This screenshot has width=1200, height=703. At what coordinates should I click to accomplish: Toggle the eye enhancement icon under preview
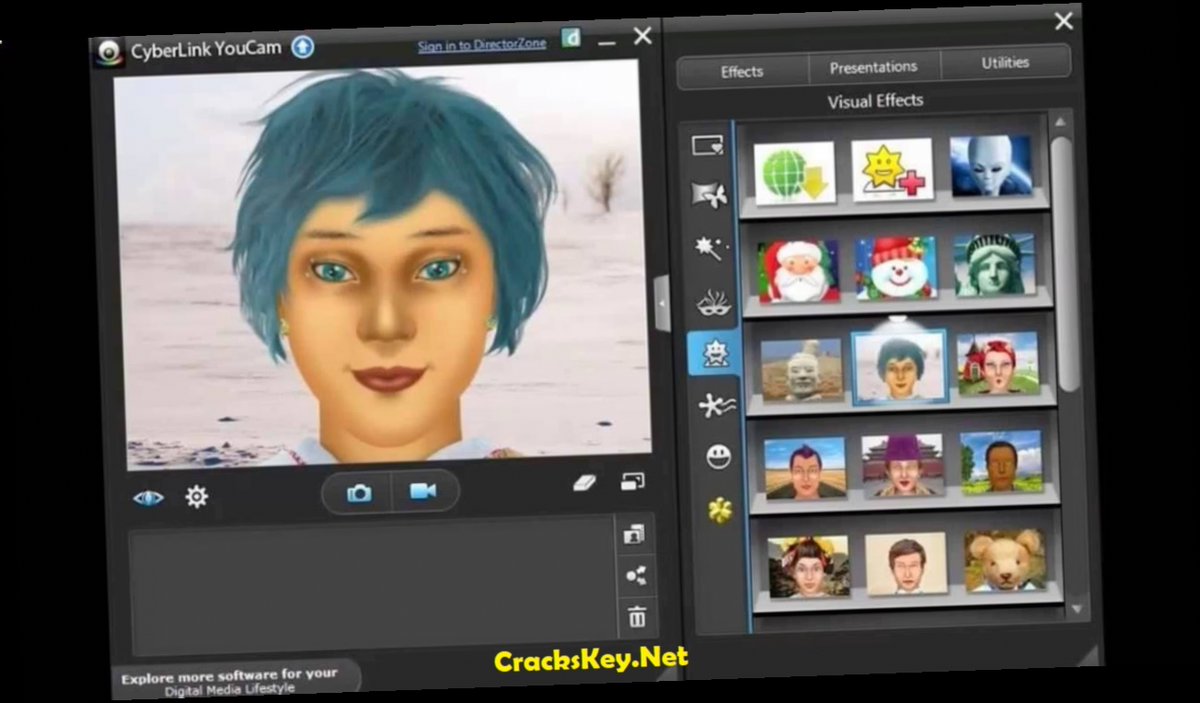point(148,497)
